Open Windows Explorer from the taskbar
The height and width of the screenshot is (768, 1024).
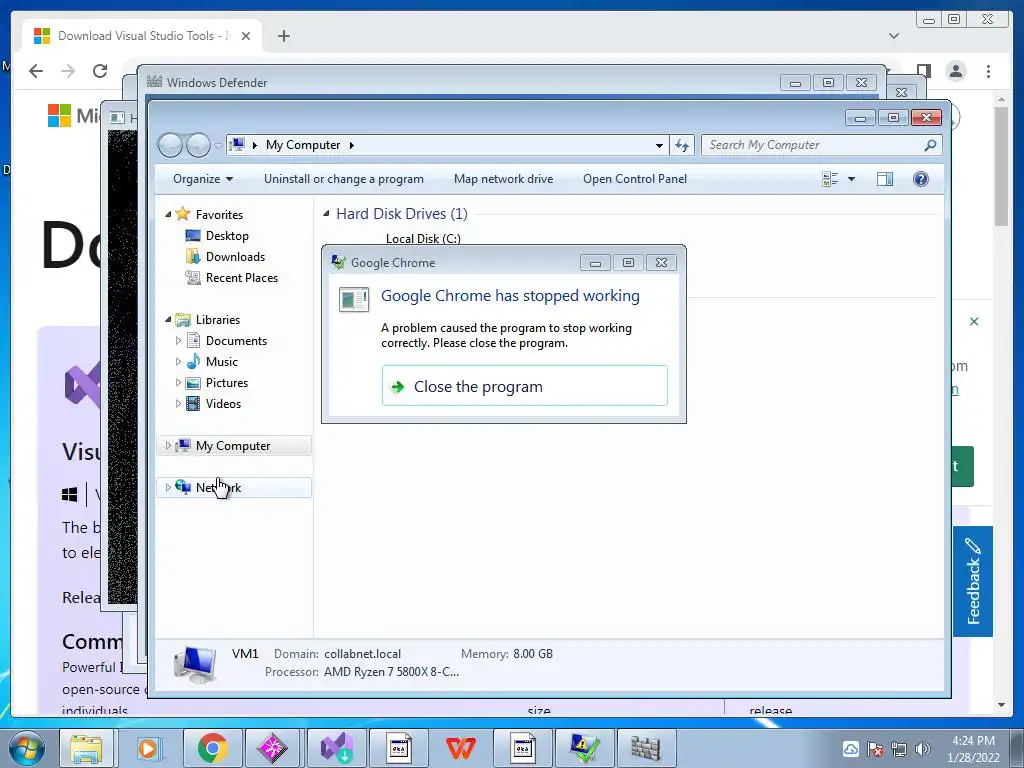86,748
